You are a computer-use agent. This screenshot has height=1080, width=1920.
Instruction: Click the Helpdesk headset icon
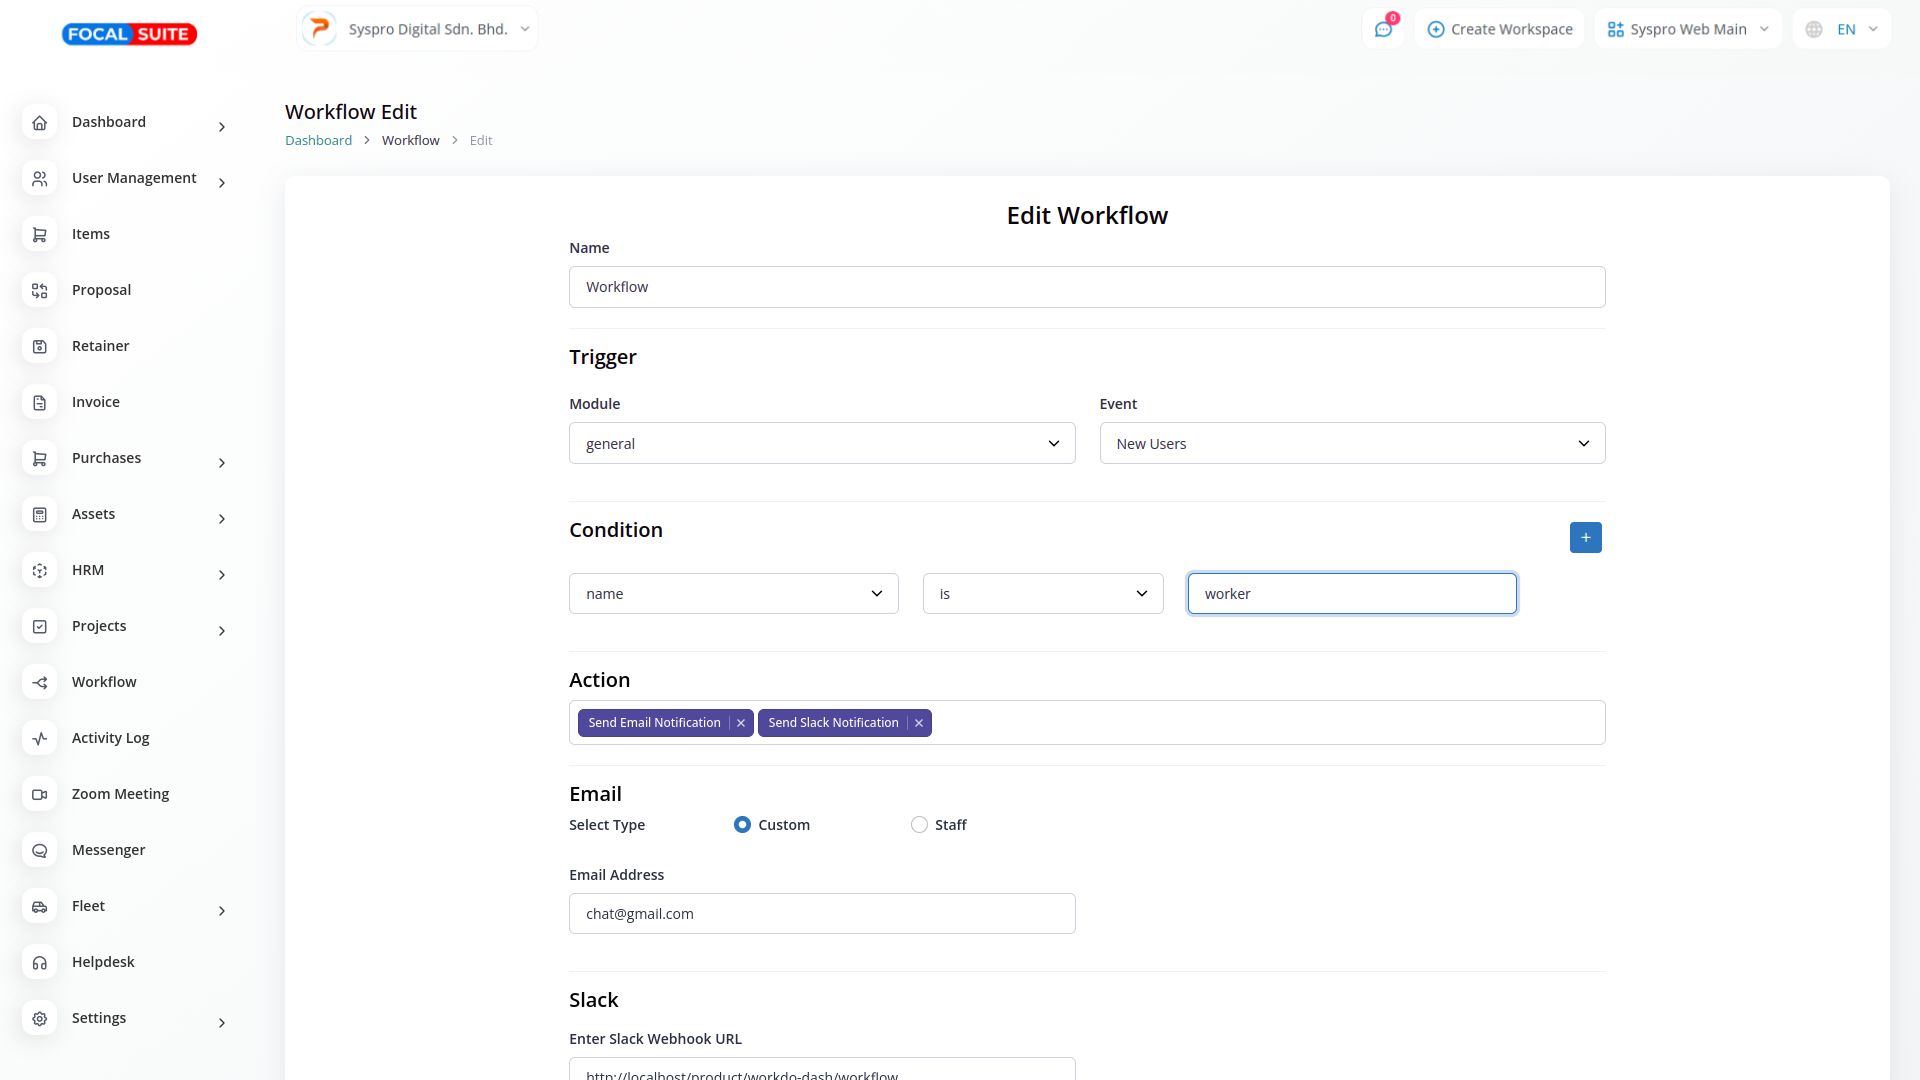point(40,962)
